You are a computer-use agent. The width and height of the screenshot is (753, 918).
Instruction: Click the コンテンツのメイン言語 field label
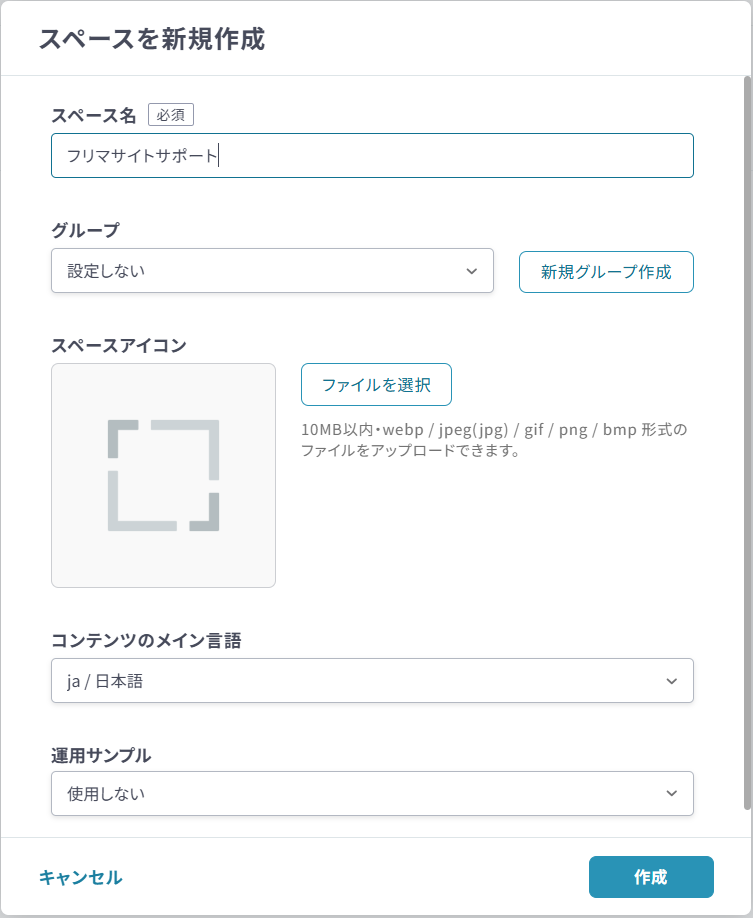(146, 641)
